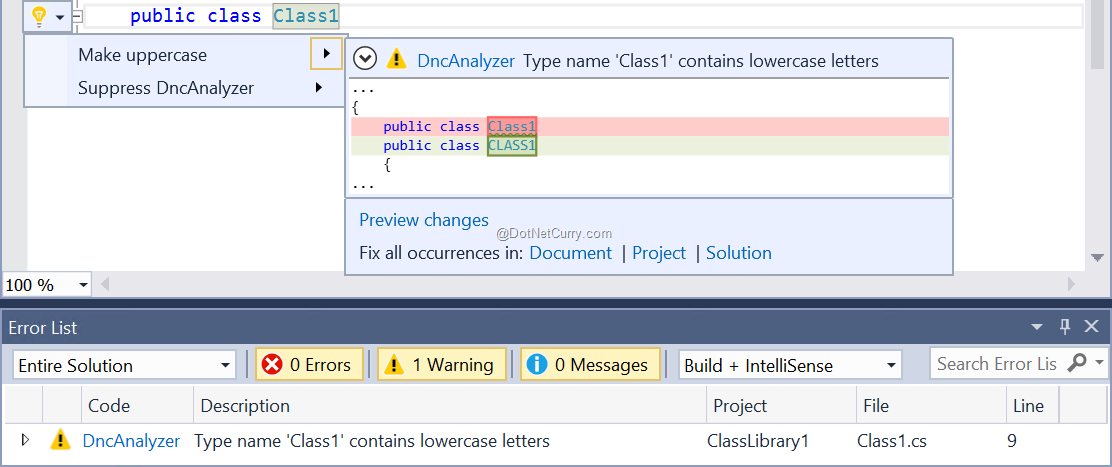Fix all occurrences in Solution
The height and width of the screenshot is (467, 1112).
click(739, 253)
